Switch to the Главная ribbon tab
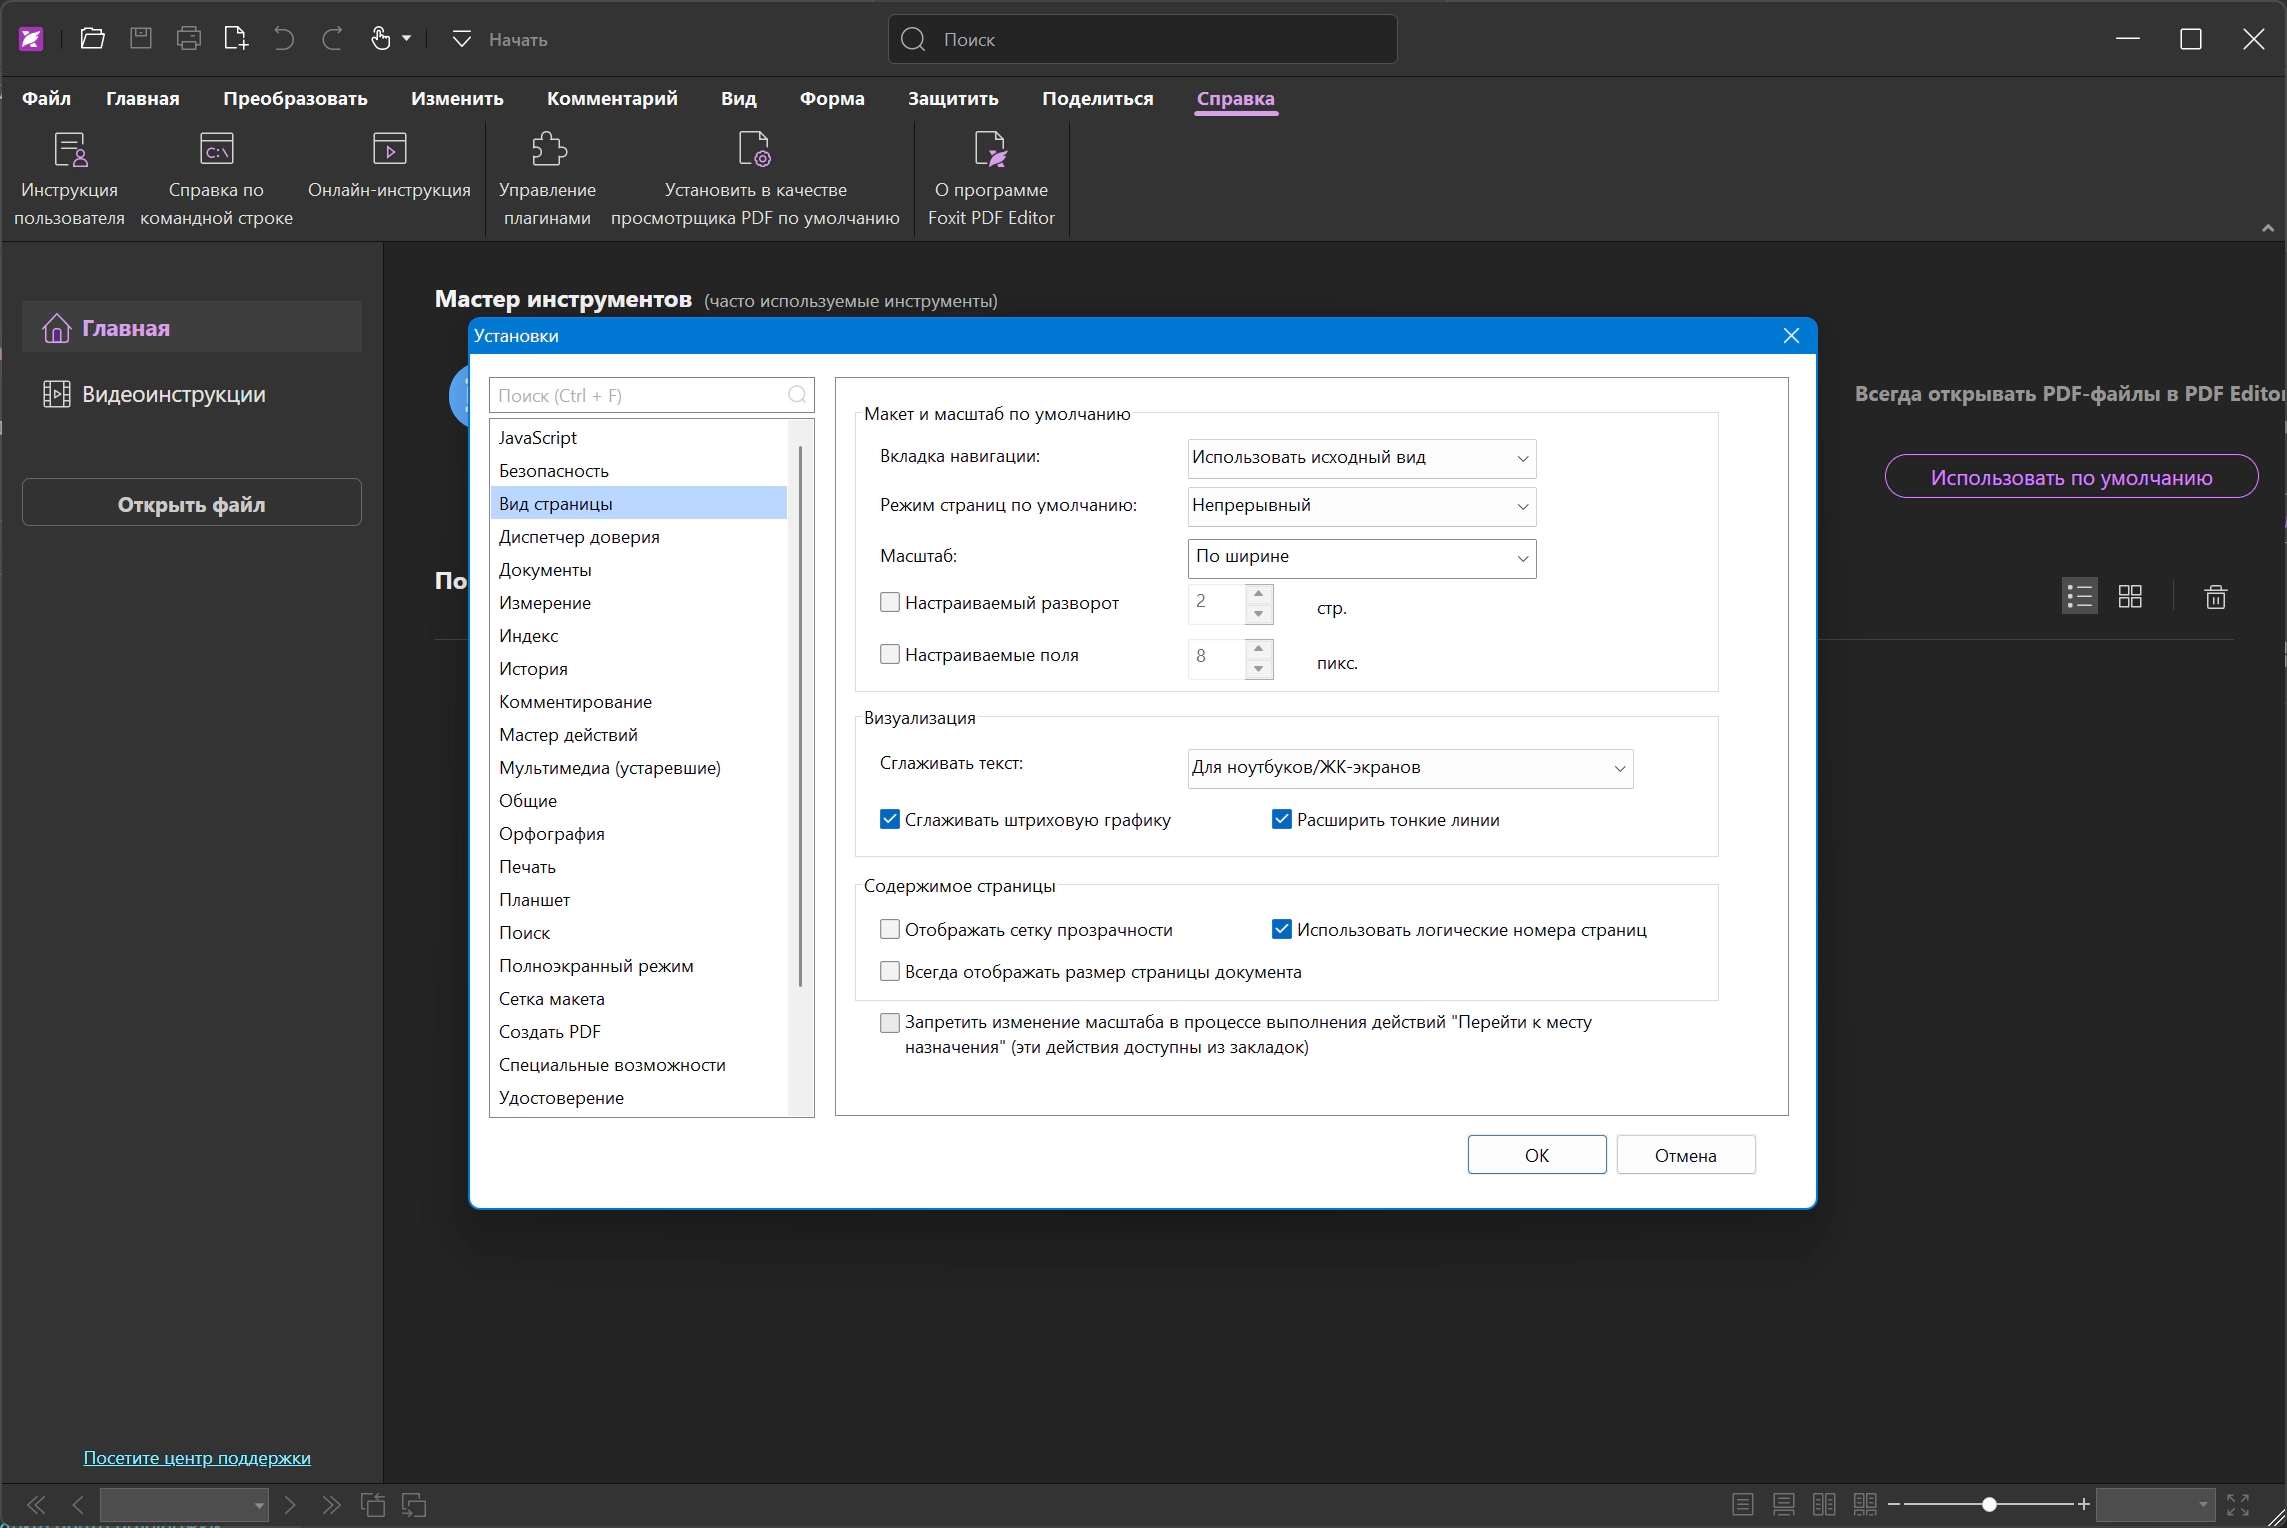The height and width of the screenshot is (1528, 2287). click(143, 98)
